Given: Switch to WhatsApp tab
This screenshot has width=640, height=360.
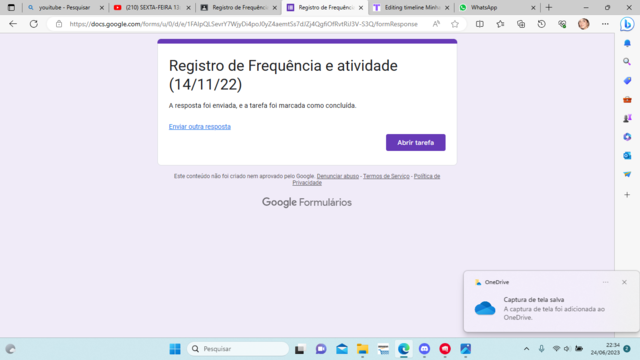Looking at the screenshot, I should (x=498, y=7).
